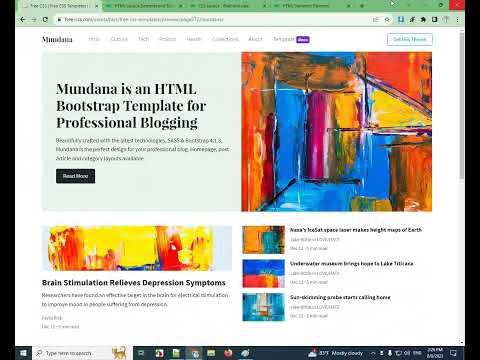Open the extensions puzzle-piece icon
The image size is (480, 360).
(423, 20)
